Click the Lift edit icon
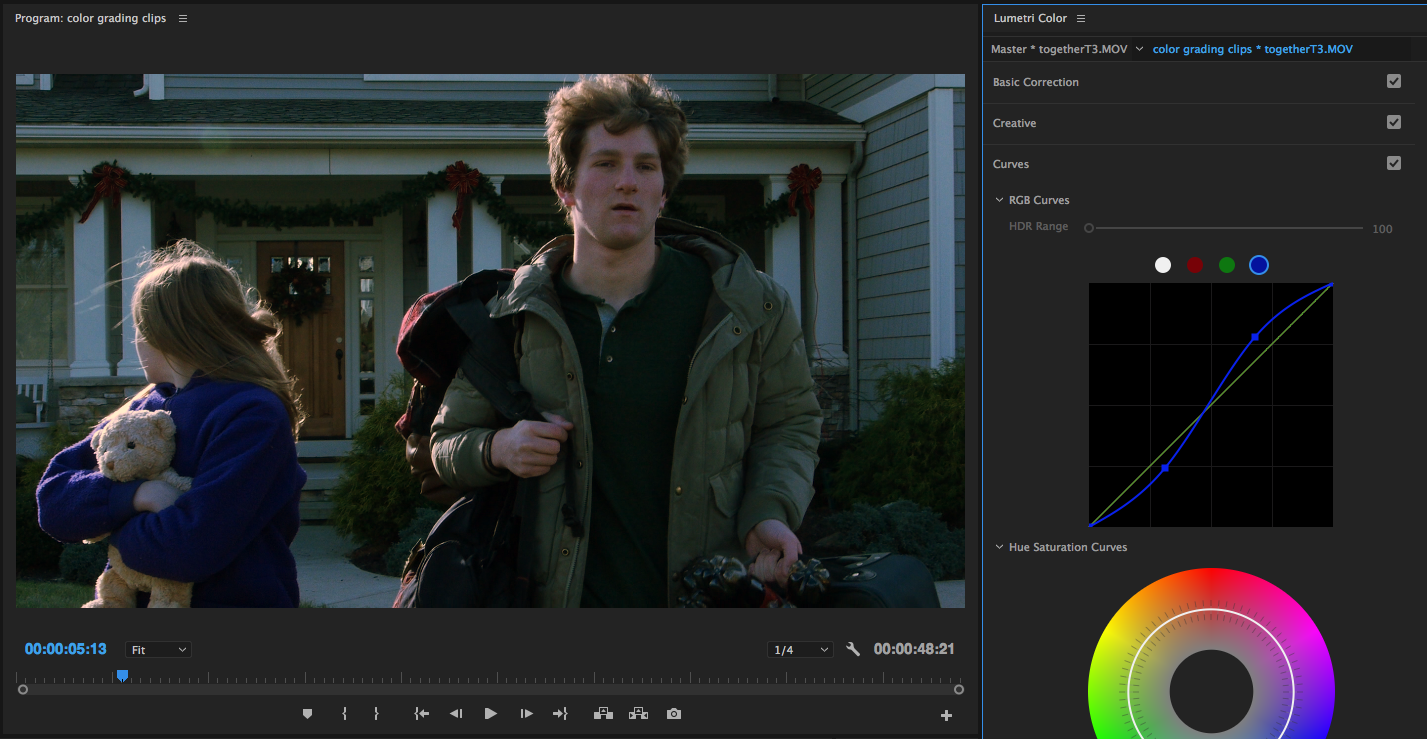 603,713
